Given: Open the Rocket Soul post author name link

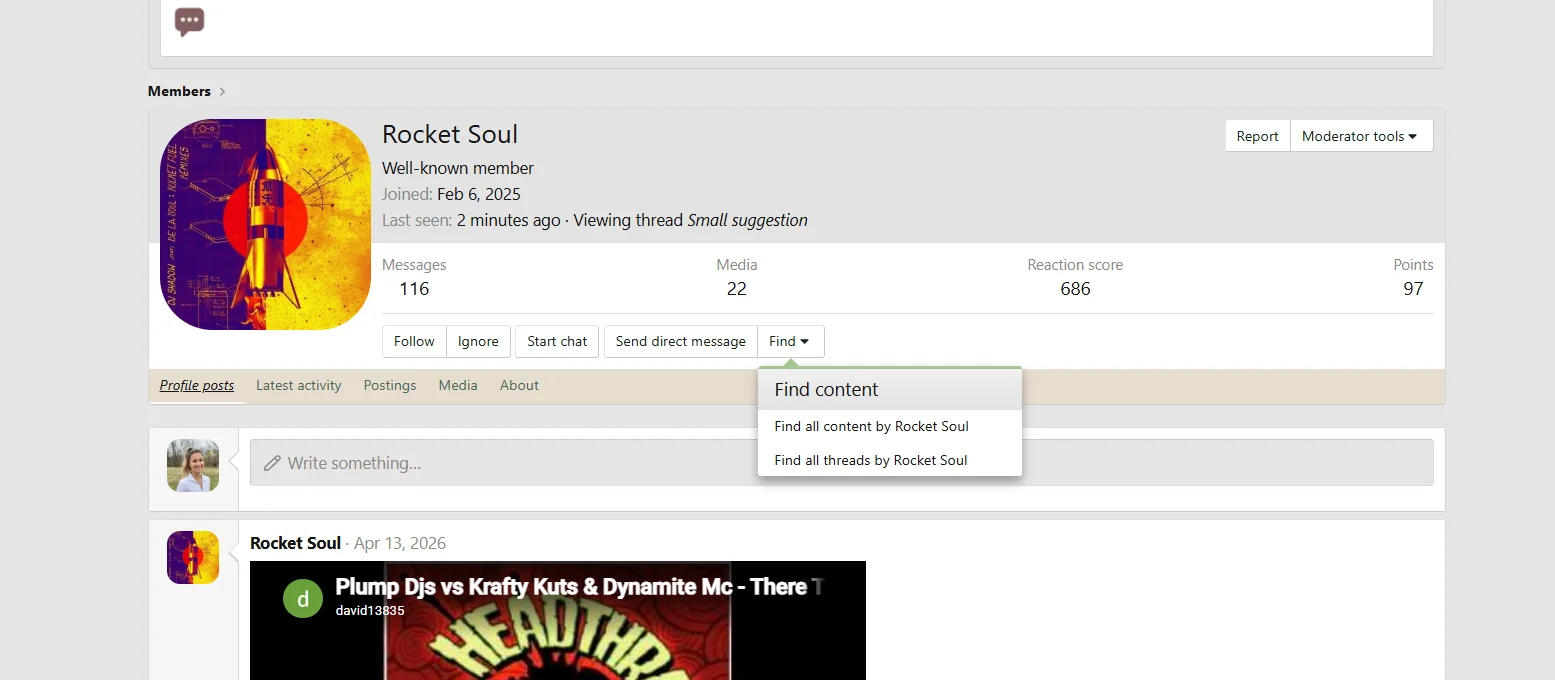Looking at the screenshot, I should point(295,543).
